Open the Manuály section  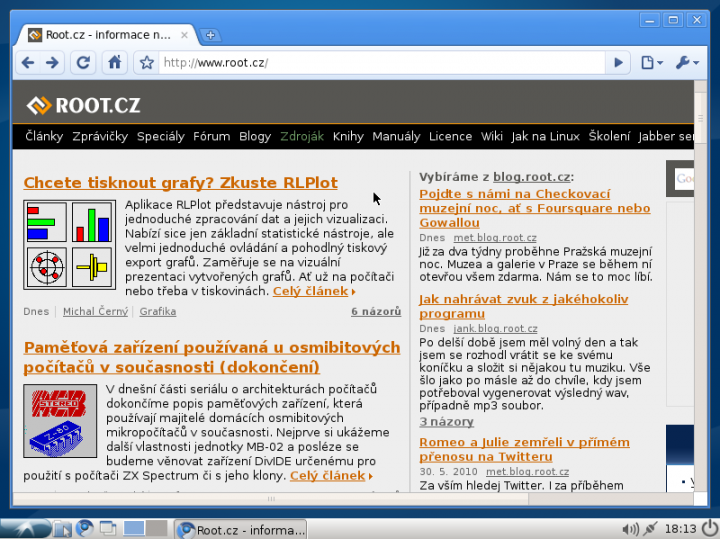(396, 136)
